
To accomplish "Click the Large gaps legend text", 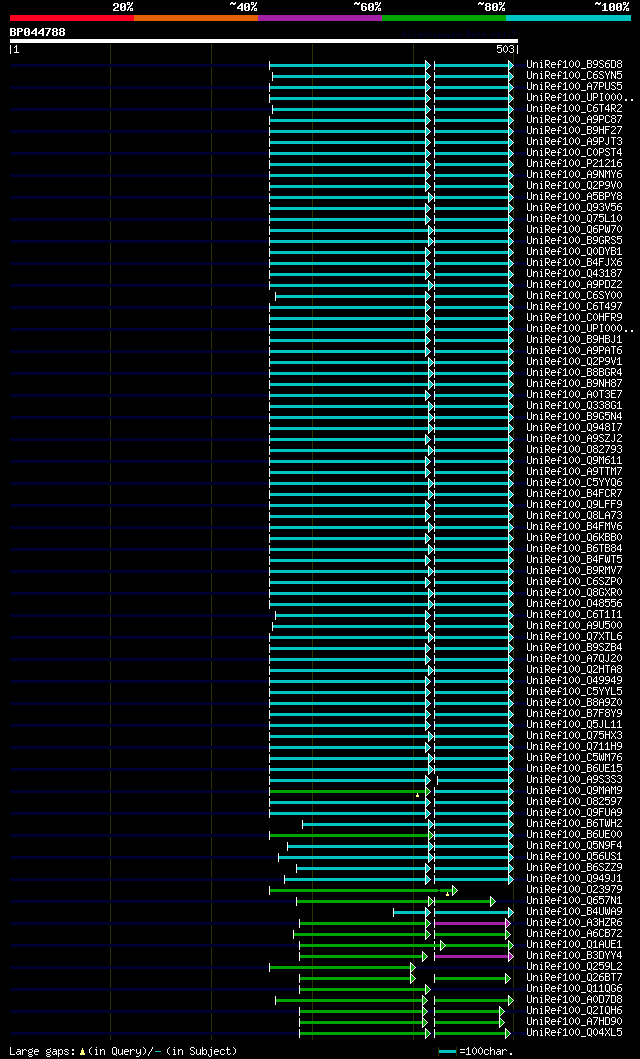I will (124, 1051).
